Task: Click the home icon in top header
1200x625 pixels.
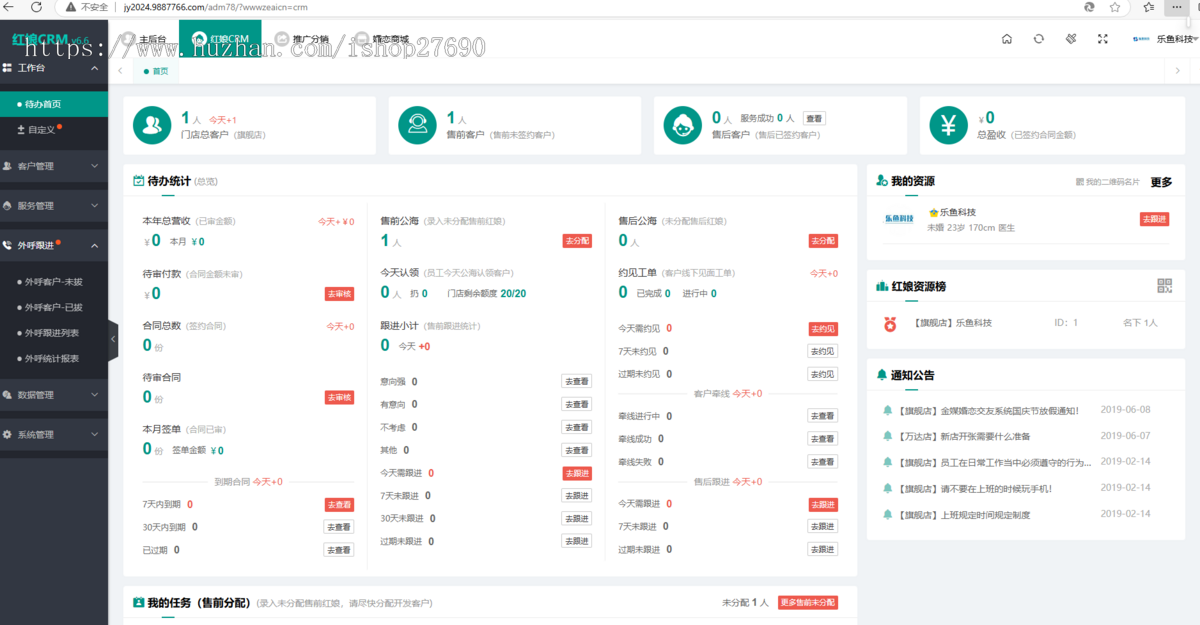Action: coord(1007,39)
